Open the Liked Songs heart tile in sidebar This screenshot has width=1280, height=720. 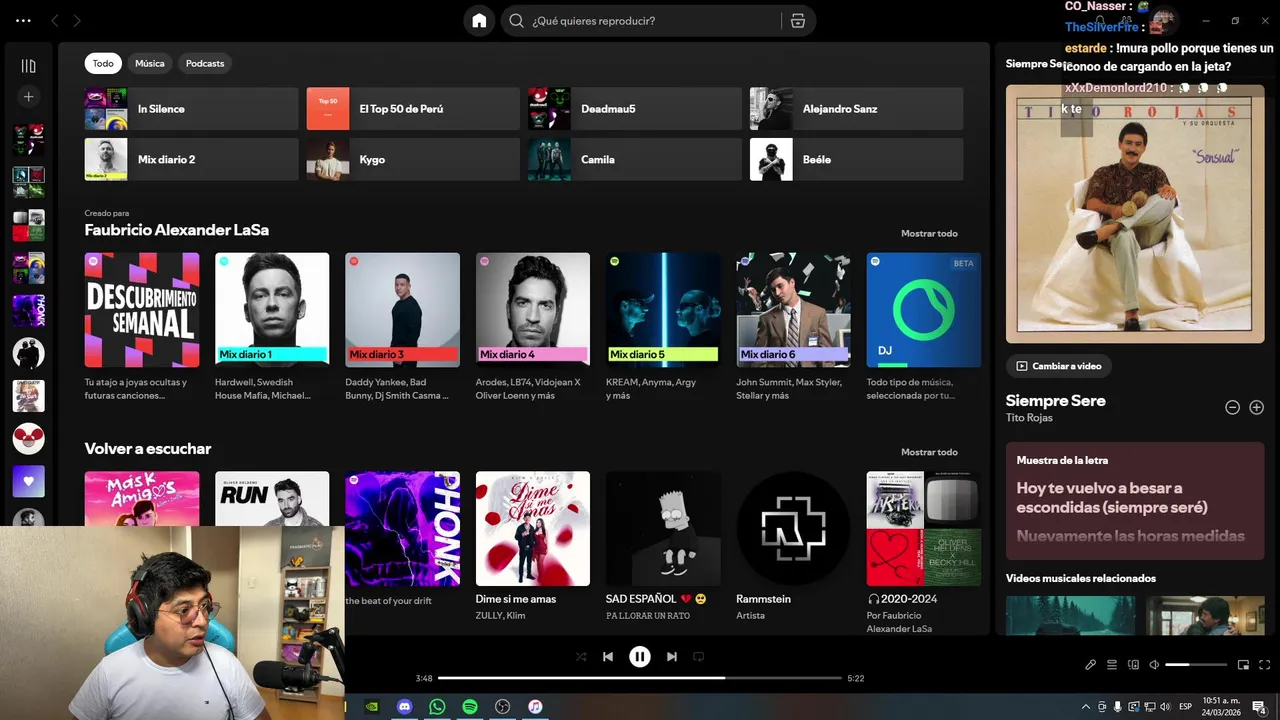pos(28,481)
